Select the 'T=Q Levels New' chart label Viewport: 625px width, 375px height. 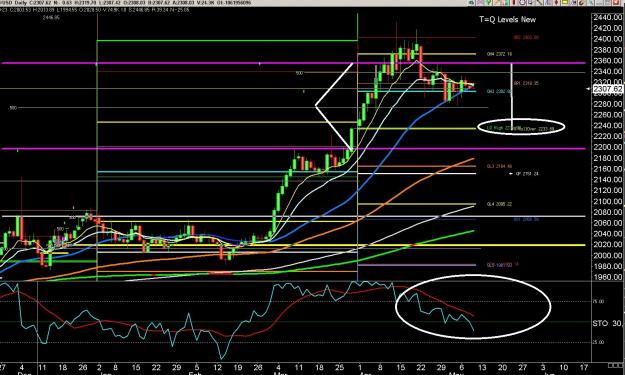[507, 20]
